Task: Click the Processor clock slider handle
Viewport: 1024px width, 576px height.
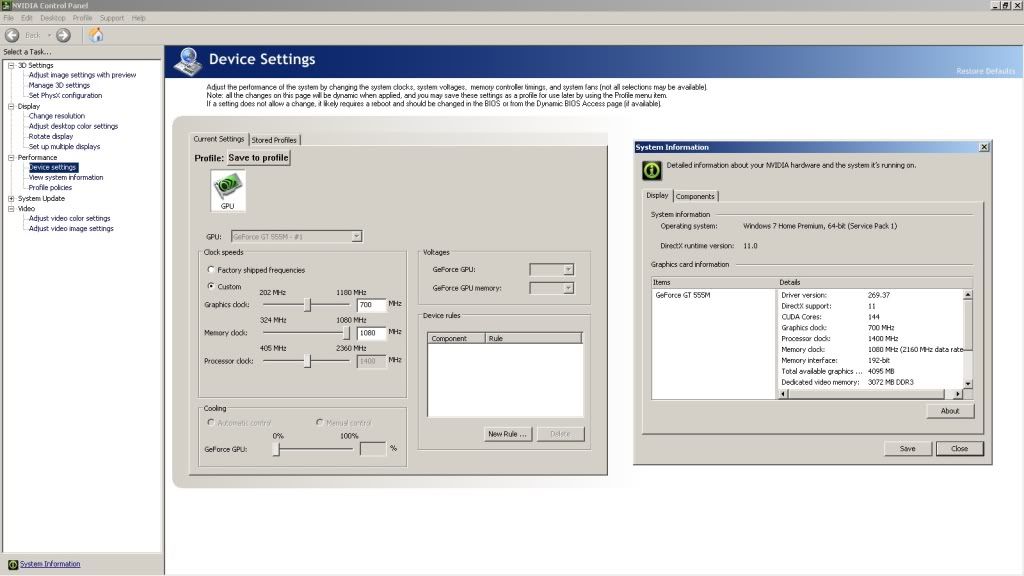Action: point(308,361)
